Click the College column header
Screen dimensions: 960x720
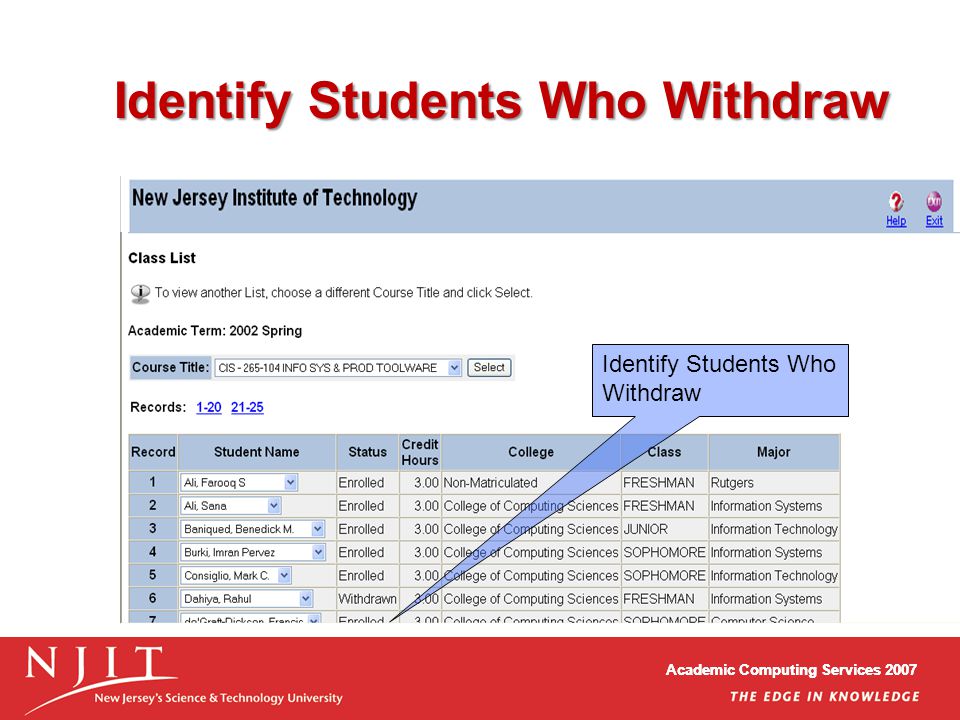(x=531, y=452)
